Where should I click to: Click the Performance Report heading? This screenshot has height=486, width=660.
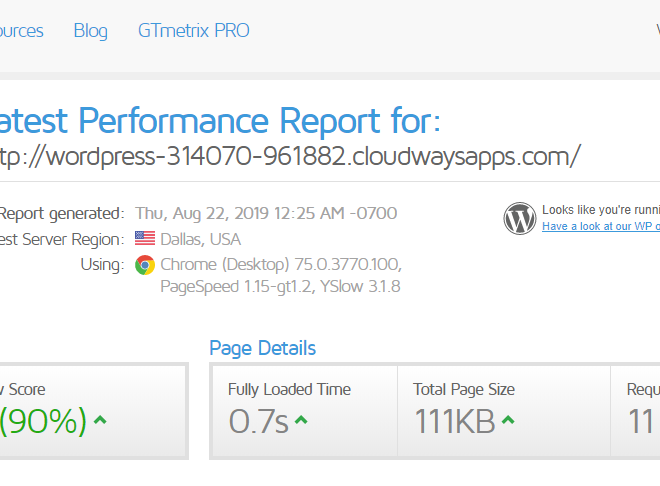pos(220,121)
